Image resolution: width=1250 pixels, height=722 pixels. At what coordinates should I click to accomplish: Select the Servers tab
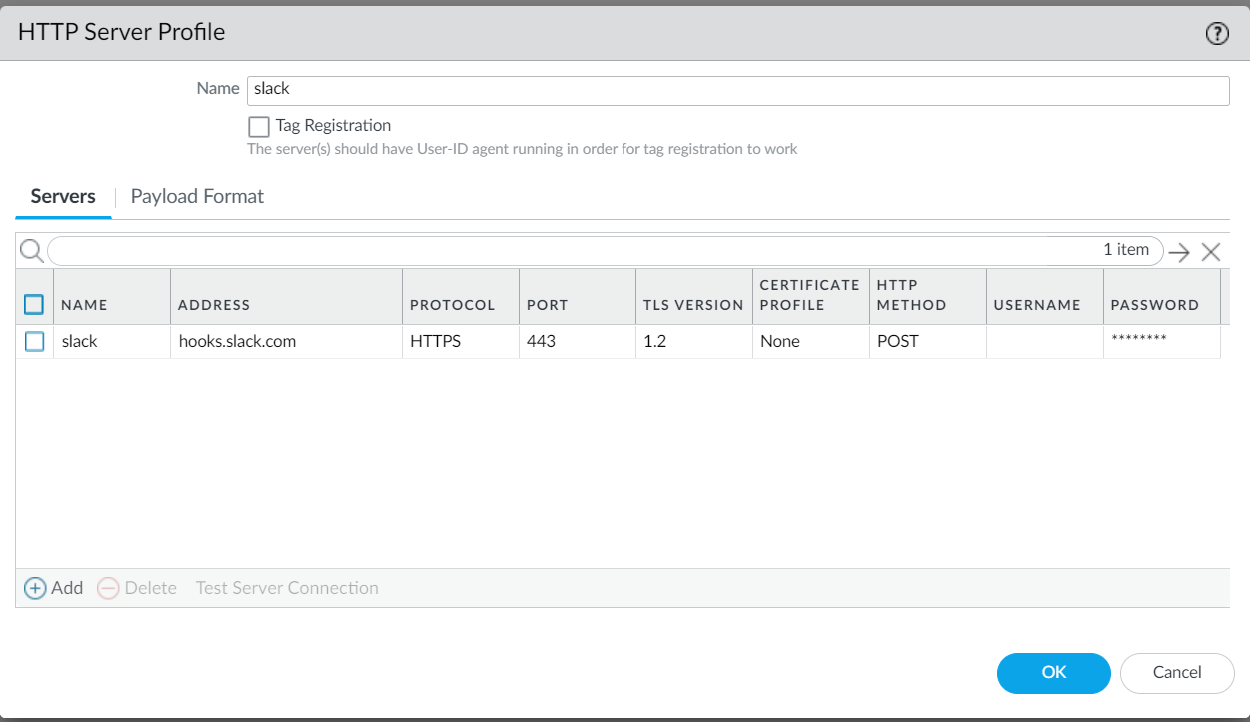pyautogui.click(x=63, y=196)
